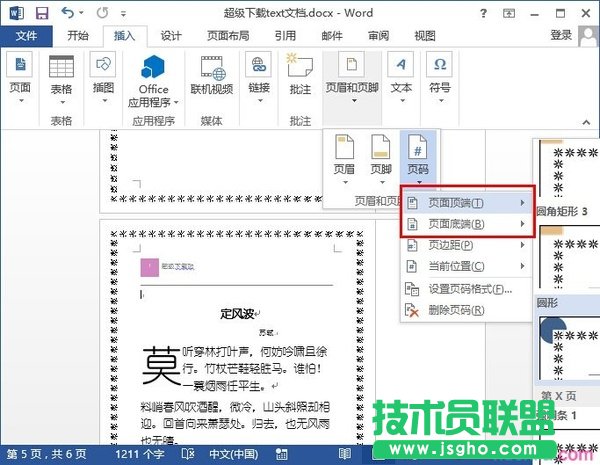The width and height of the screenshot is (600, 465).
Task: Click the page count 第5页,共6页
Action: pos(46,454)
